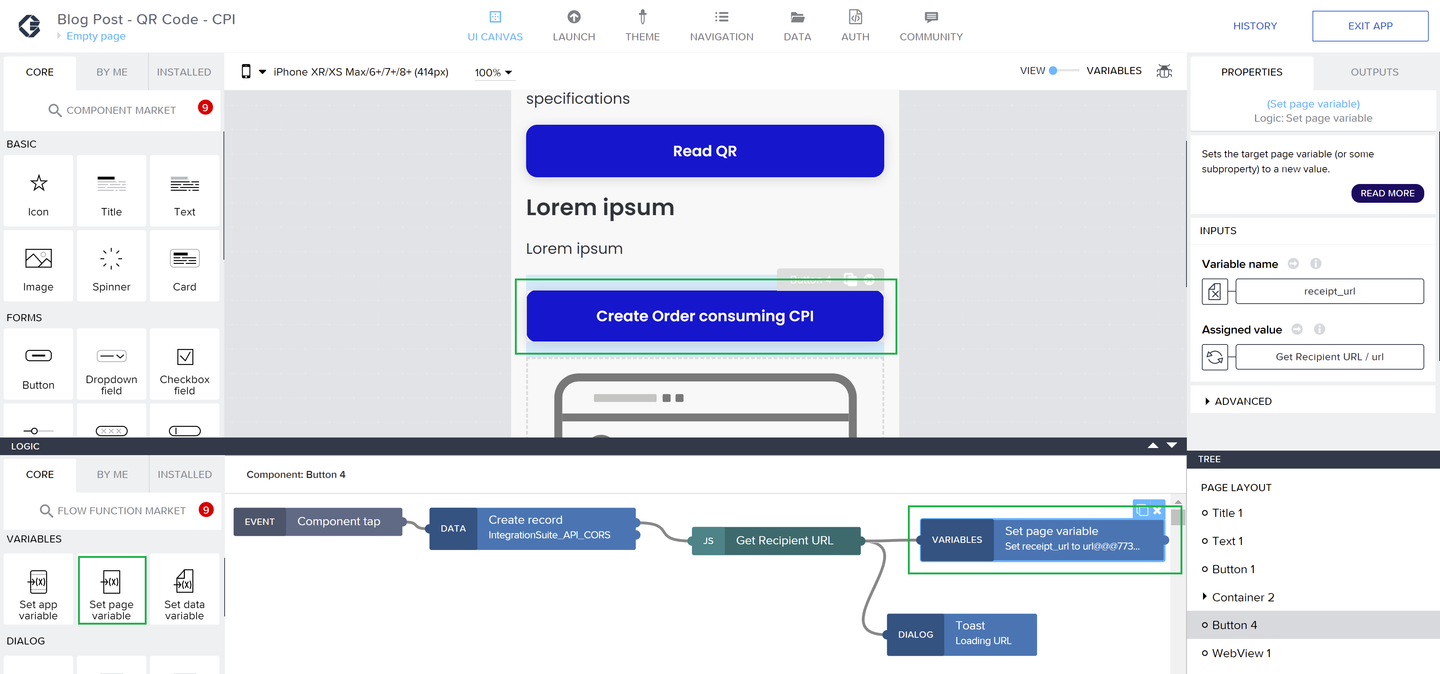Open the zoom 100% dropdown
Screen dimensions: 1440x674
[494, 73]
